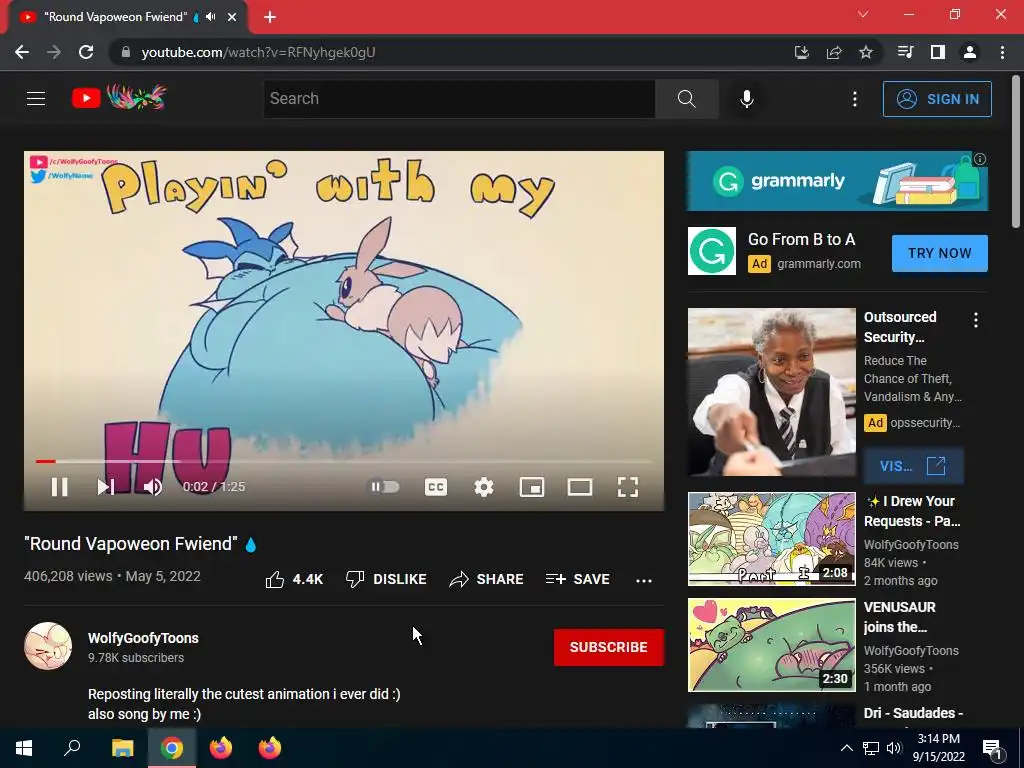The width and height of the screenshot is (1024, 768).
Task: Open Chrome media controls icon
Action: 905,52
